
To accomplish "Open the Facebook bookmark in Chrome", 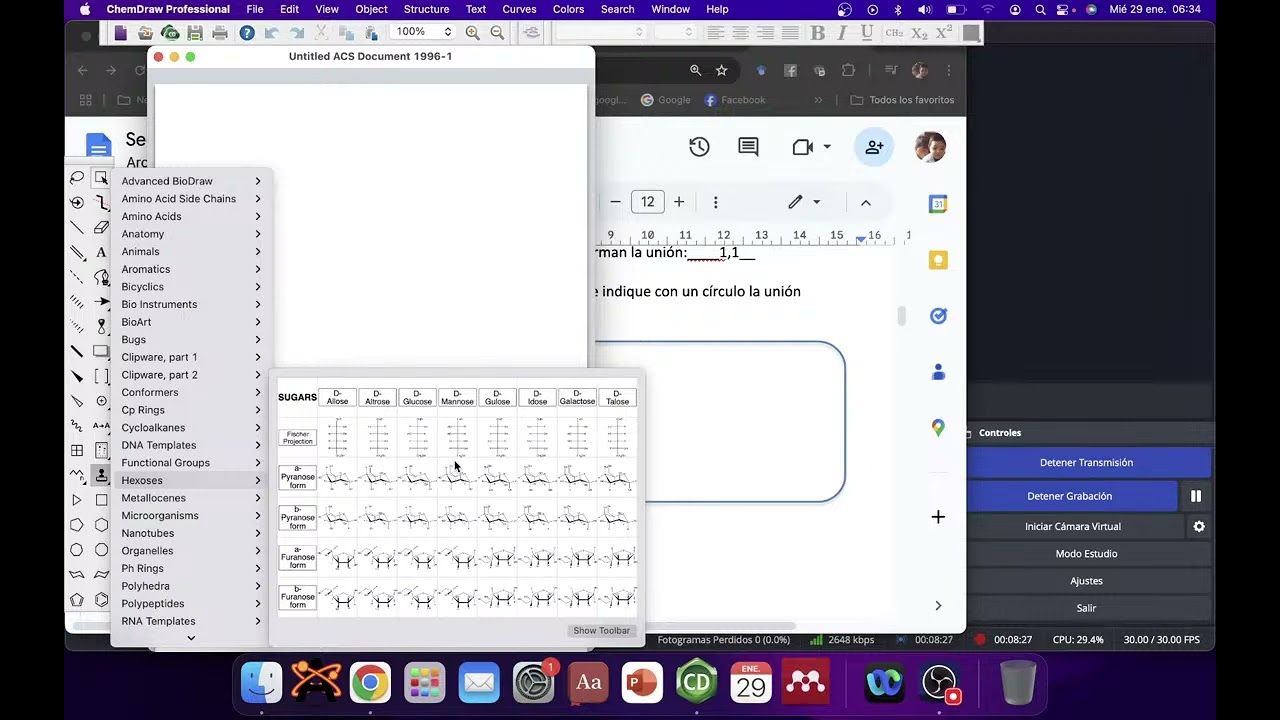I will tap(735, 100).
